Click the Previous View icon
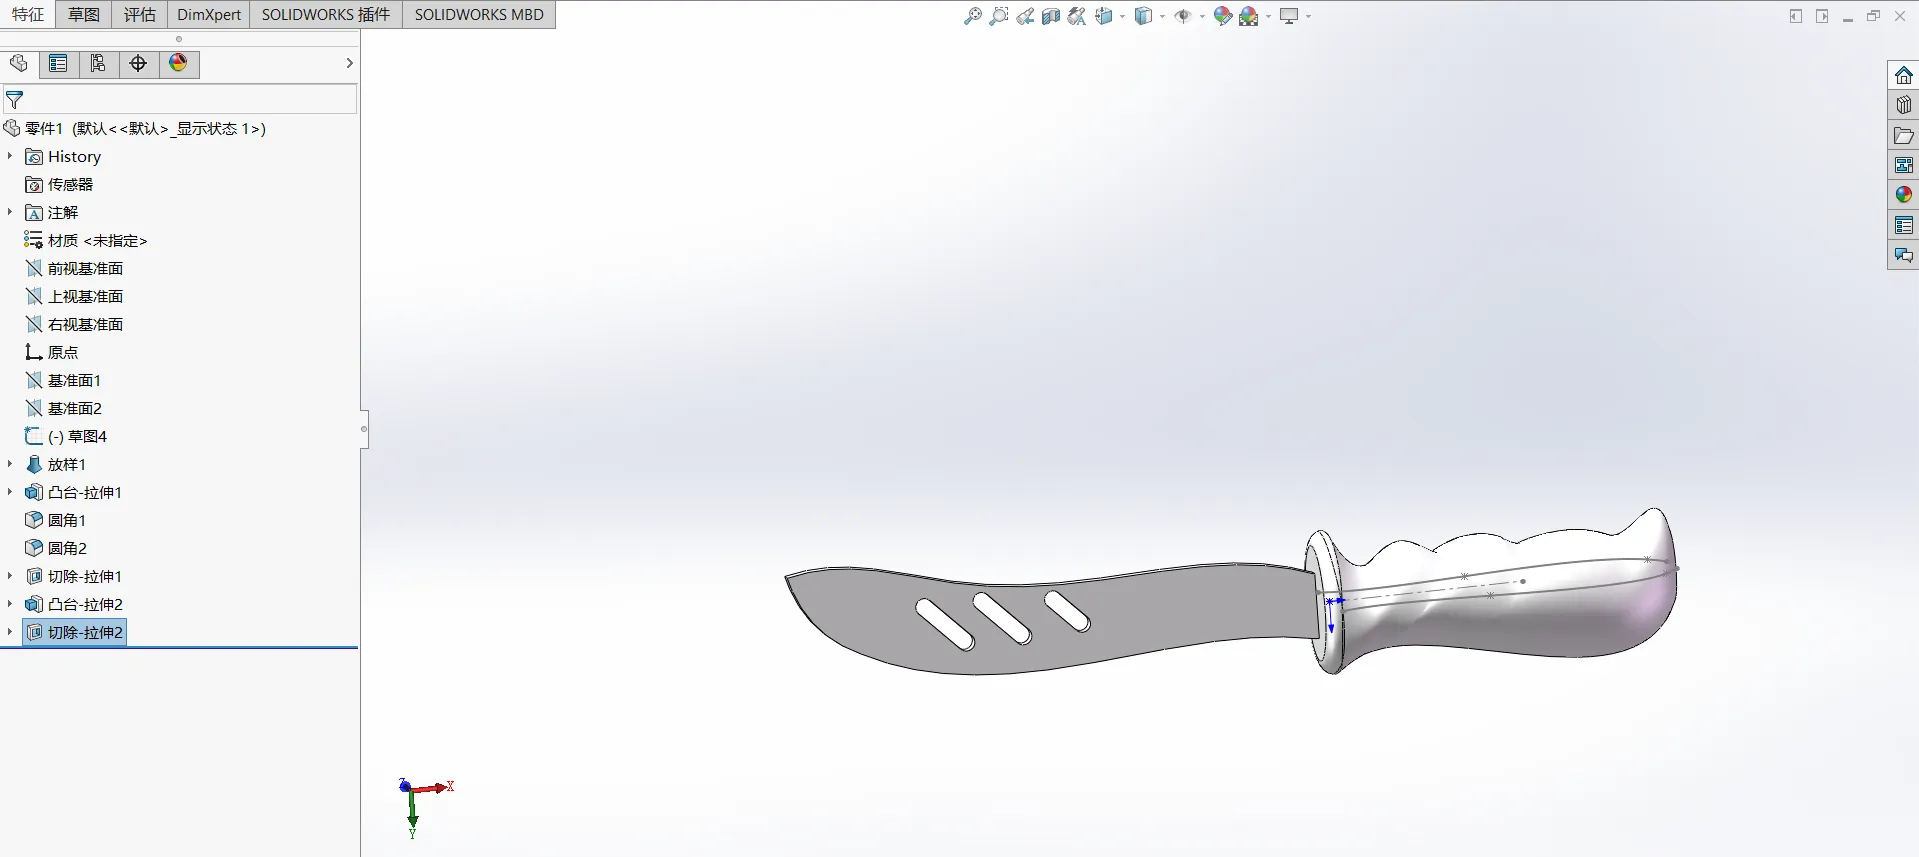Screen dimensions: 1919x857 click(1024, 16)
